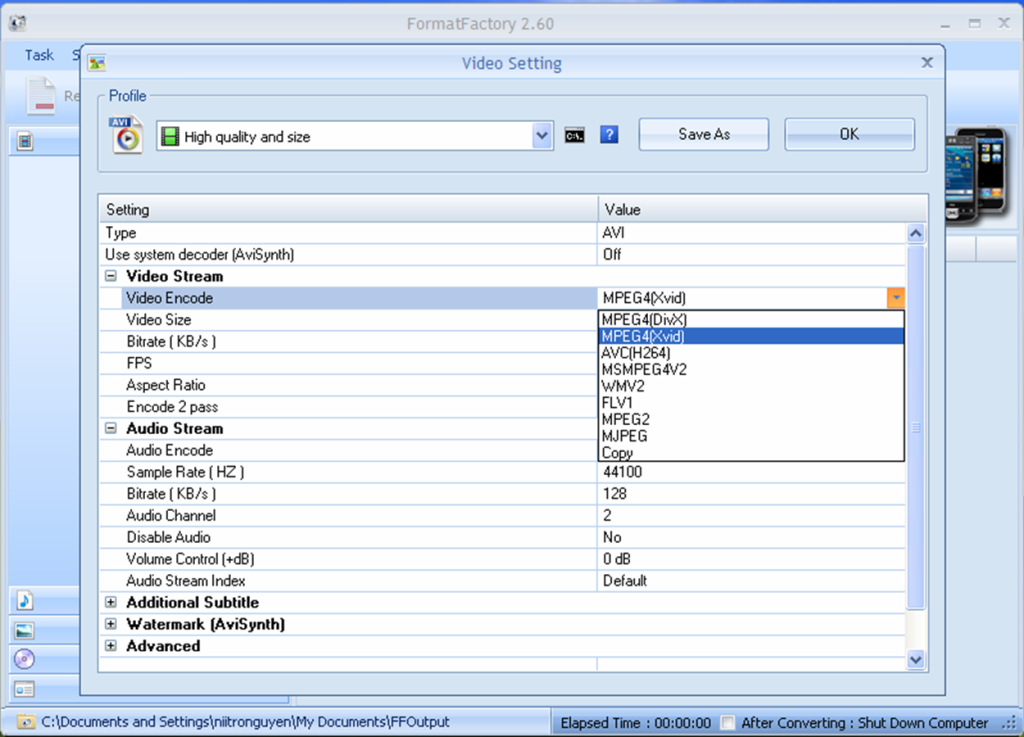Open the ROM/DVD disc category in sidebar
The height and width of the screenshot is (737, 1024).
[x=24, y=659]
